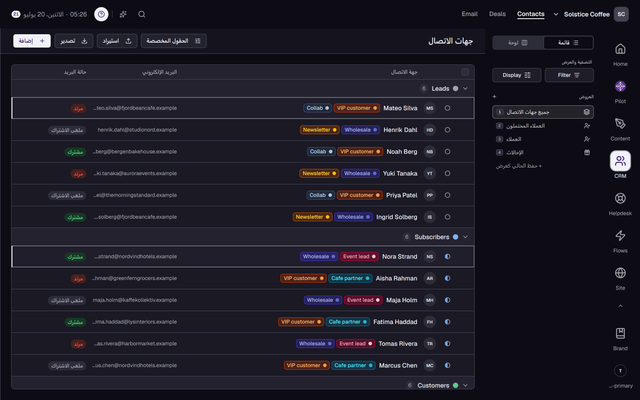Viewport: 640px width, 400px height.
Task: Select the العملاء المحتملون view
Action: tap(543, 126)
